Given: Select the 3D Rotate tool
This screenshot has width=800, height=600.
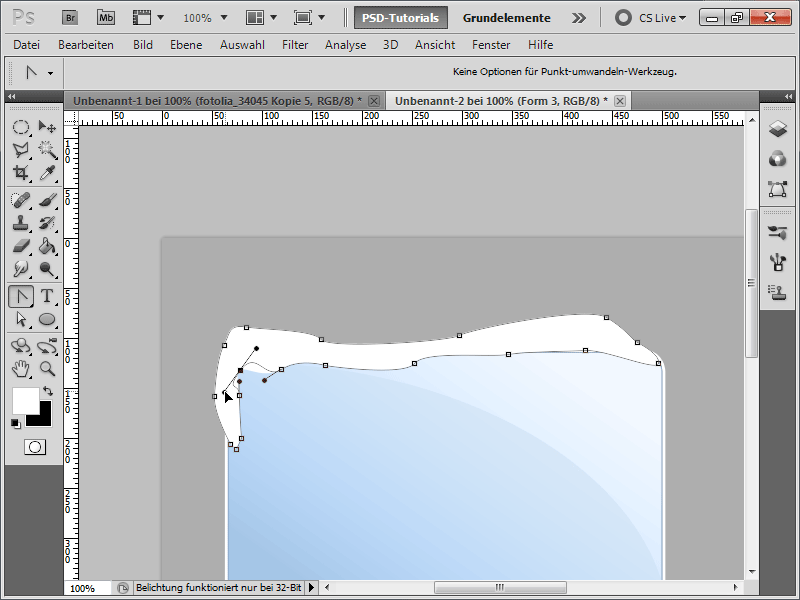Looking at the screenshot, I should pyautogui.click(x=21, y=346).
